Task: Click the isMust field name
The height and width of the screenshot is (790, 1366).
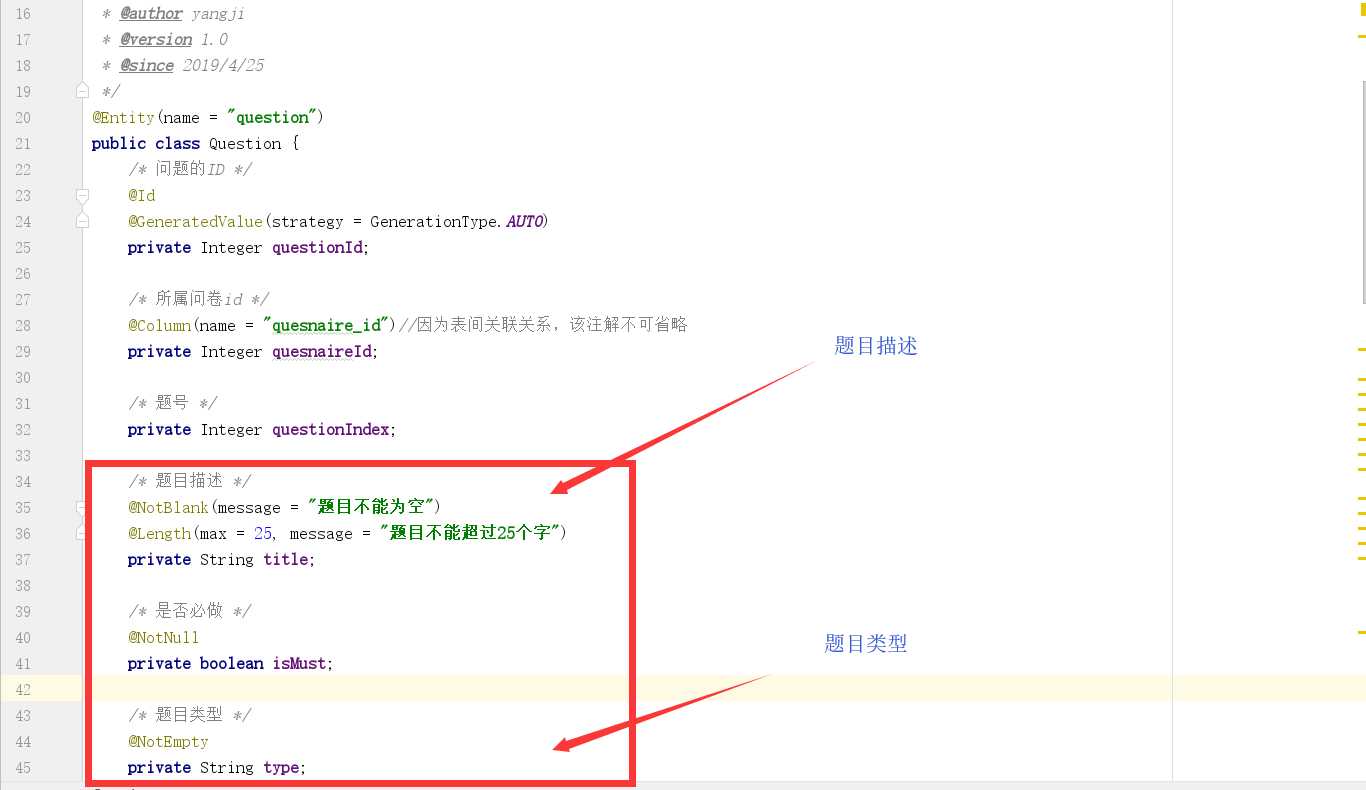Action: click(299, 663)
